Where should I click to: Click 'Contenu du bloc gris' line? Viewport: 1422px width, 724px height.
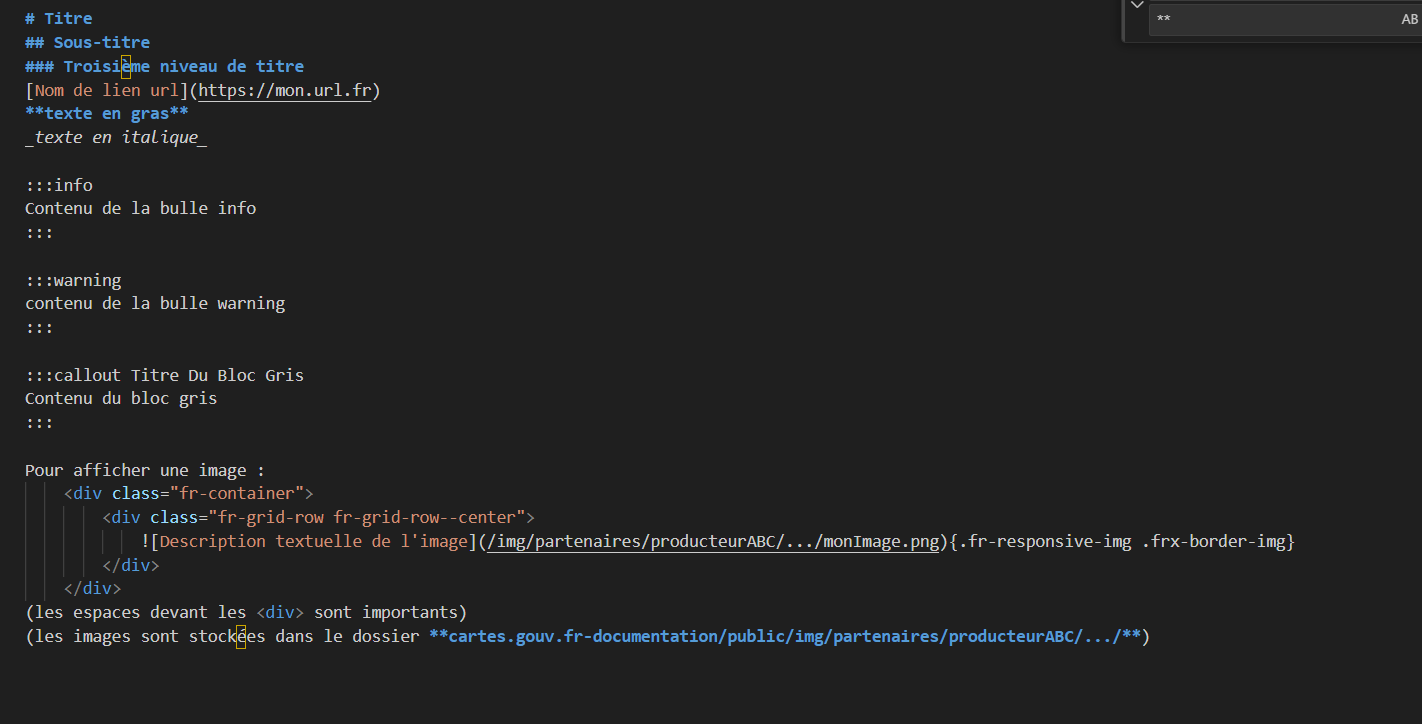121,399
